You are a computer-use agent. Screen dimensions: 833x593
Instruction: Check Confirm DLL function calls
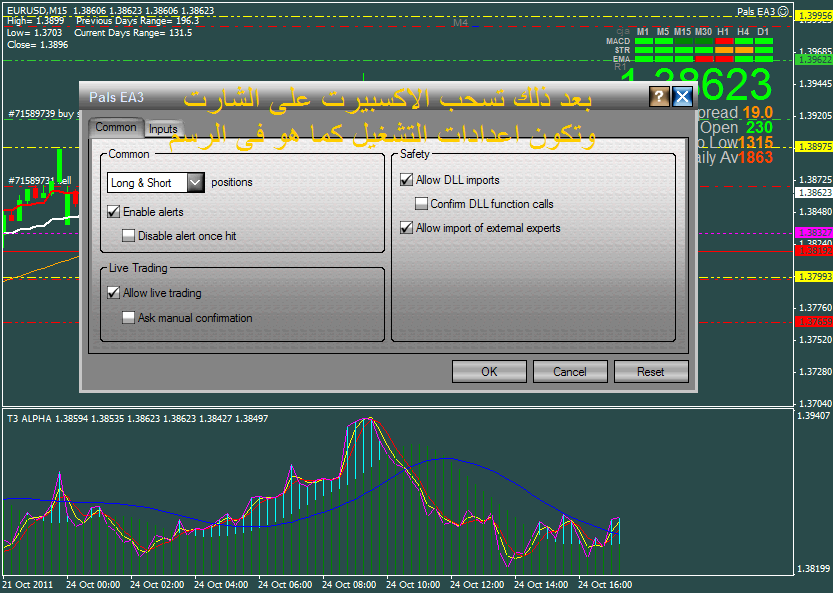(422, 204)
